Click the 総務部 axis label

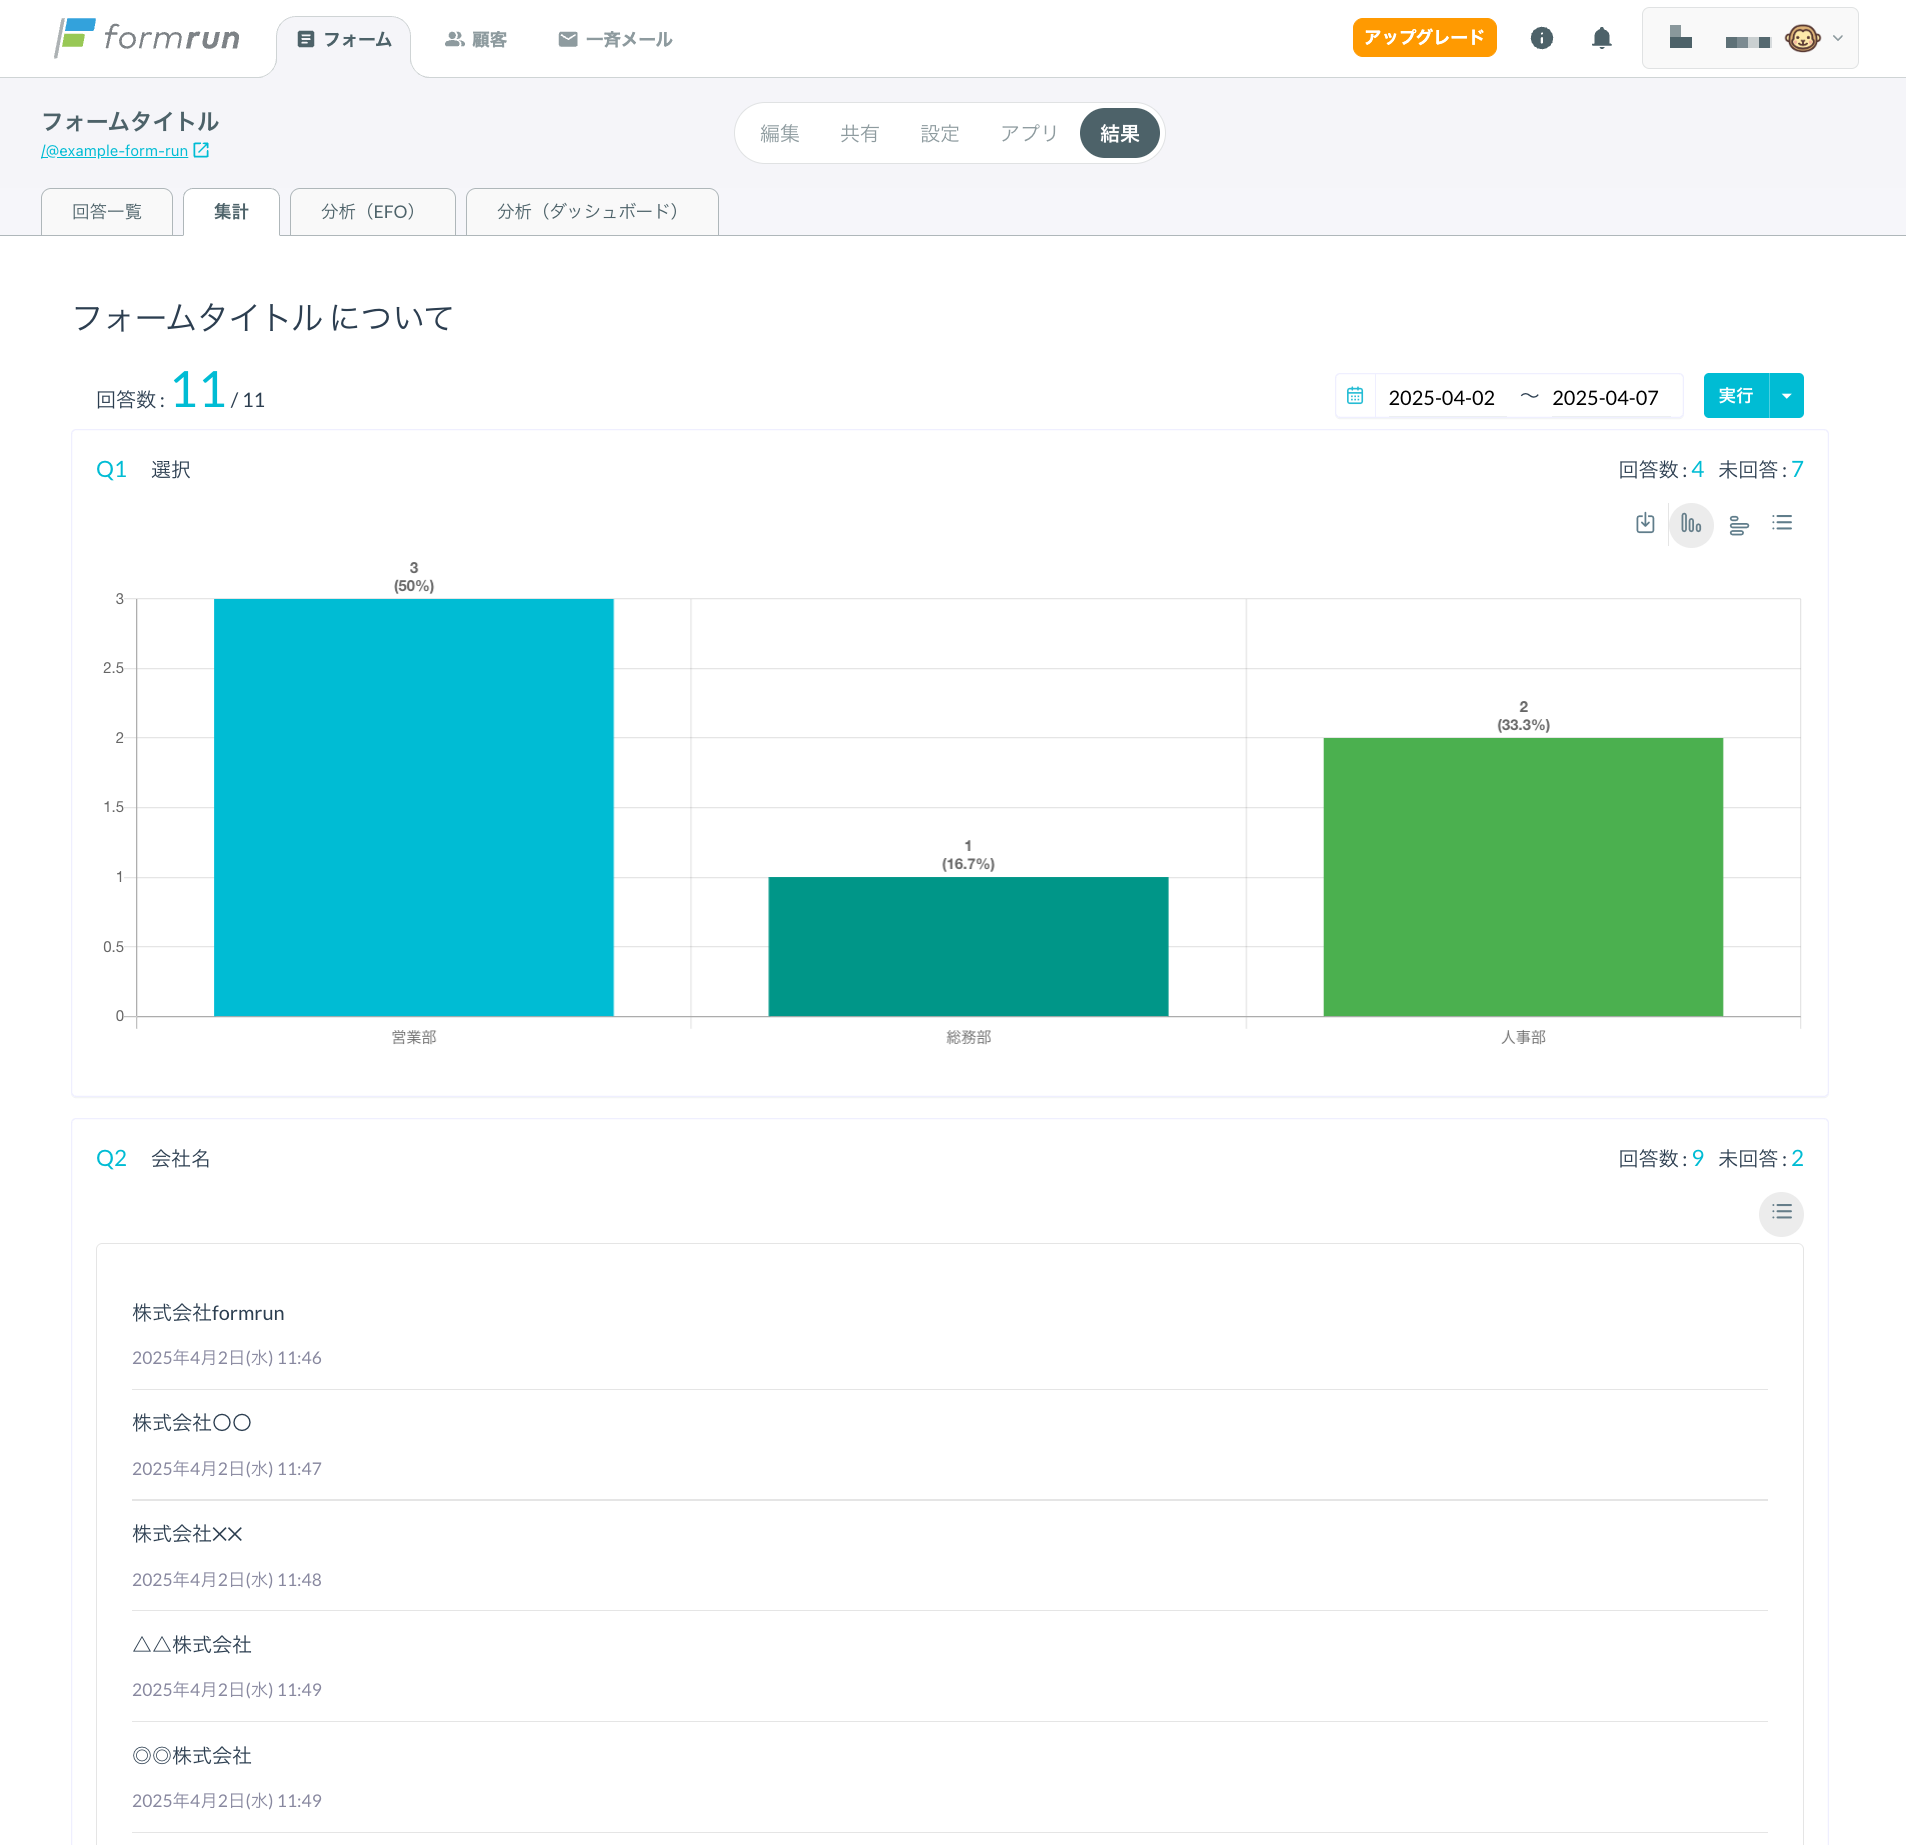(x=968, y=1038)
